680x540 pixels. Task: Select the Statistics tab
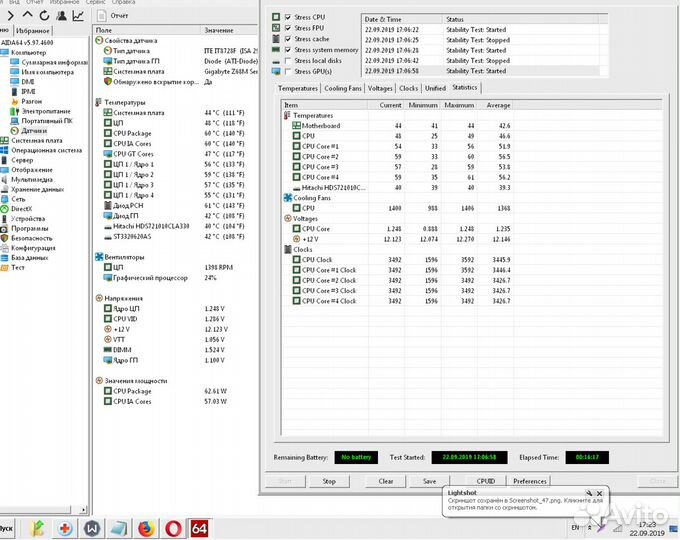(x=465, y=88)
